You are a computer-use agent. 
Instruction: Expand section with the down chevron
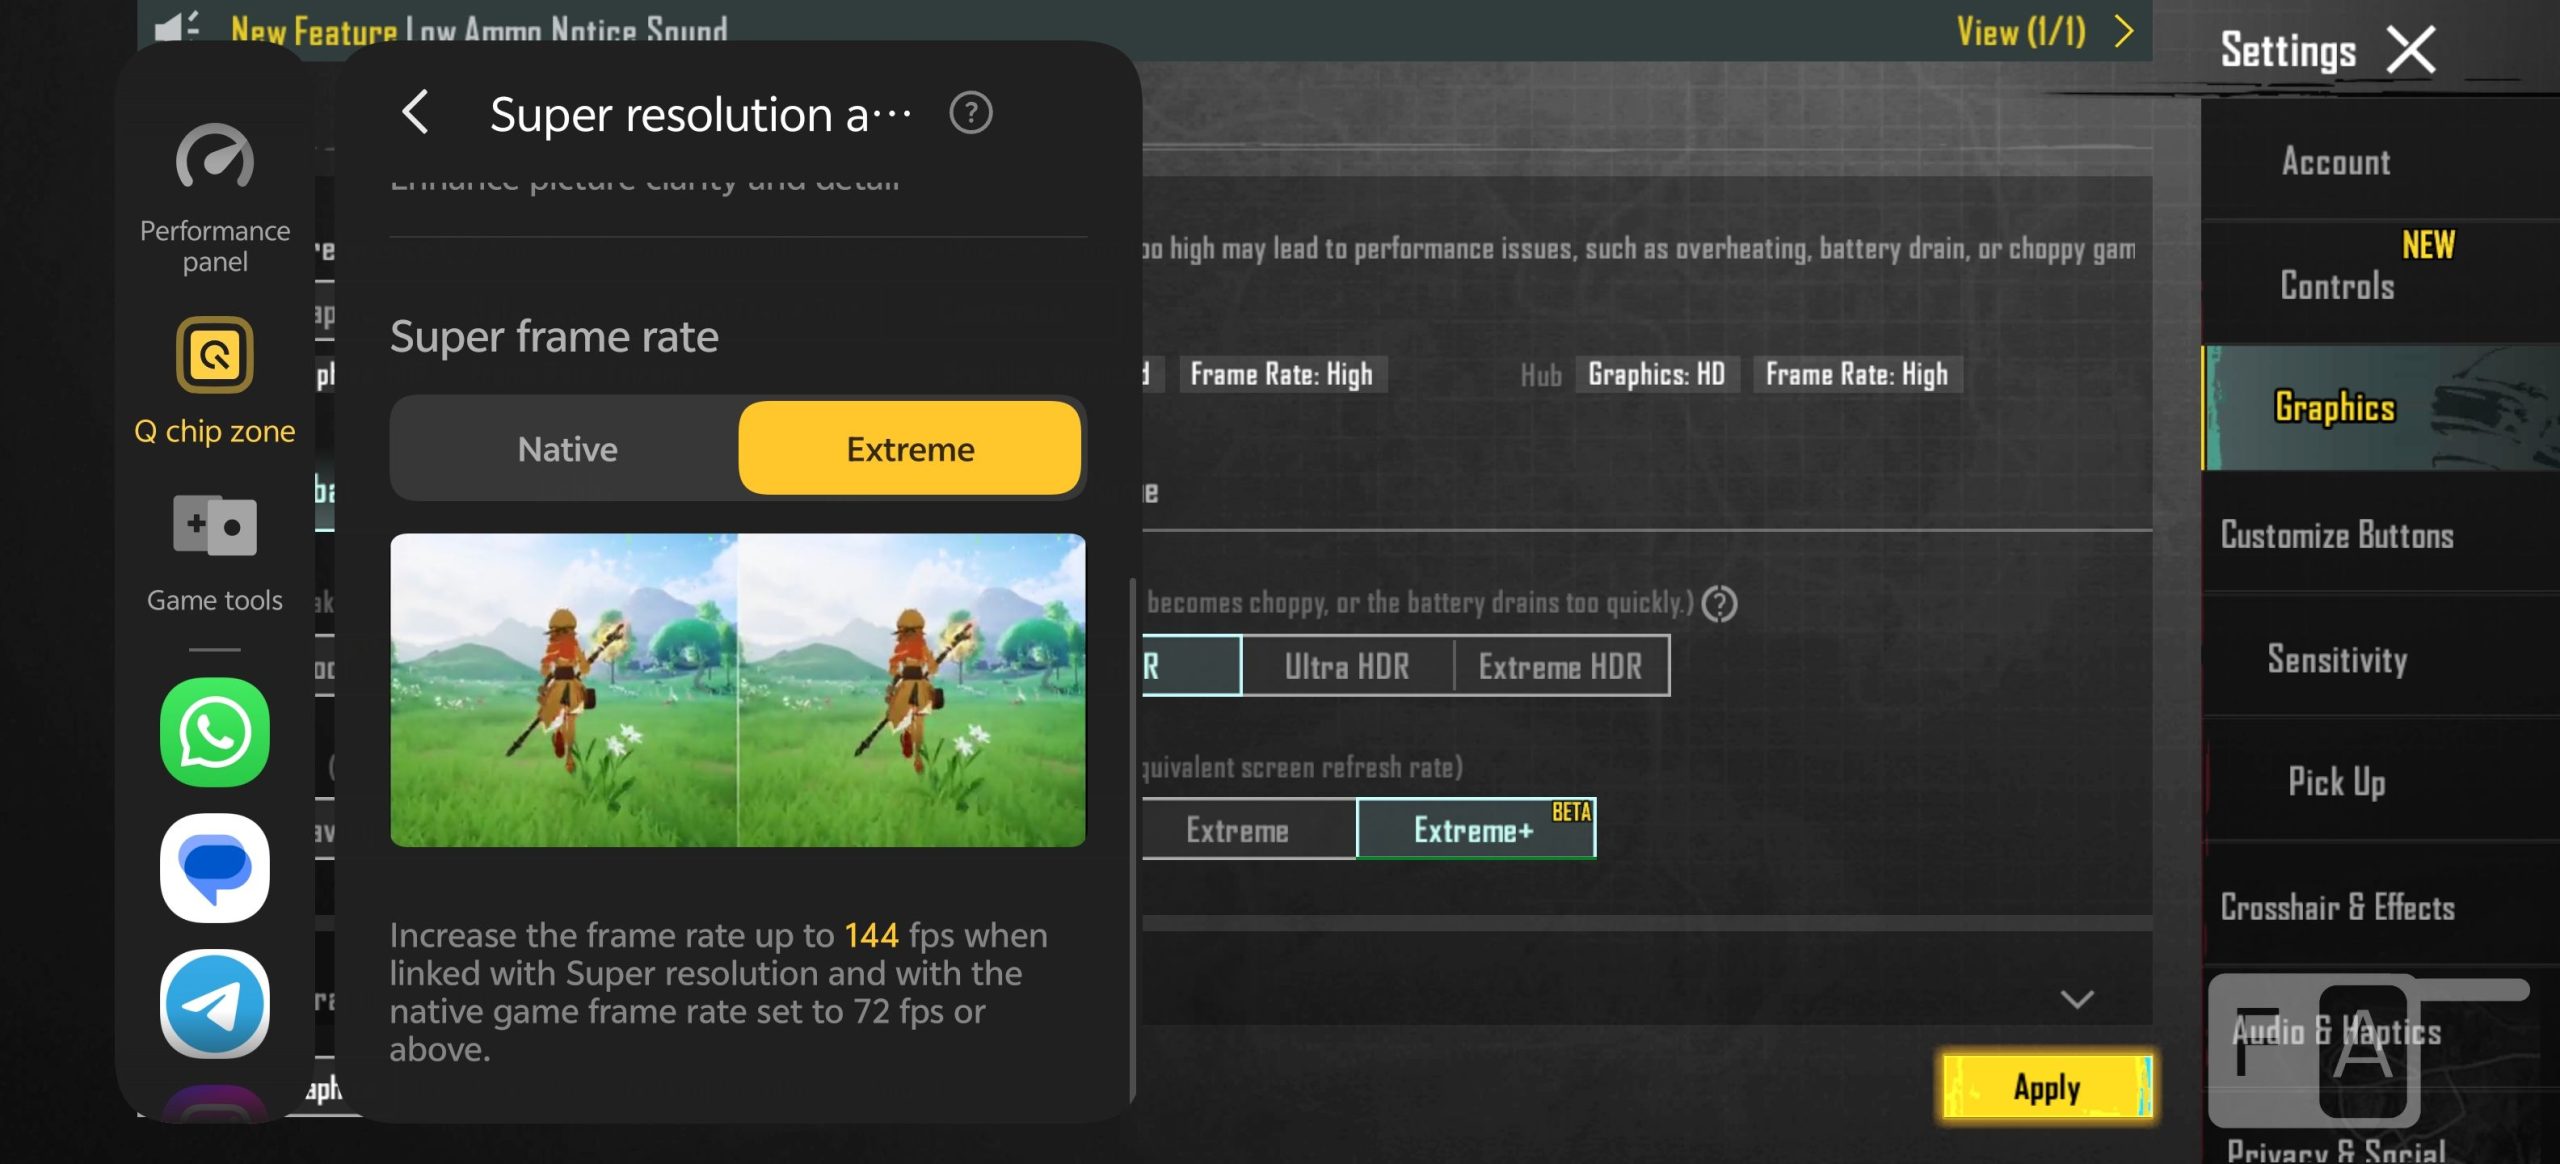pyautogui.click(x=2077, y=999)
